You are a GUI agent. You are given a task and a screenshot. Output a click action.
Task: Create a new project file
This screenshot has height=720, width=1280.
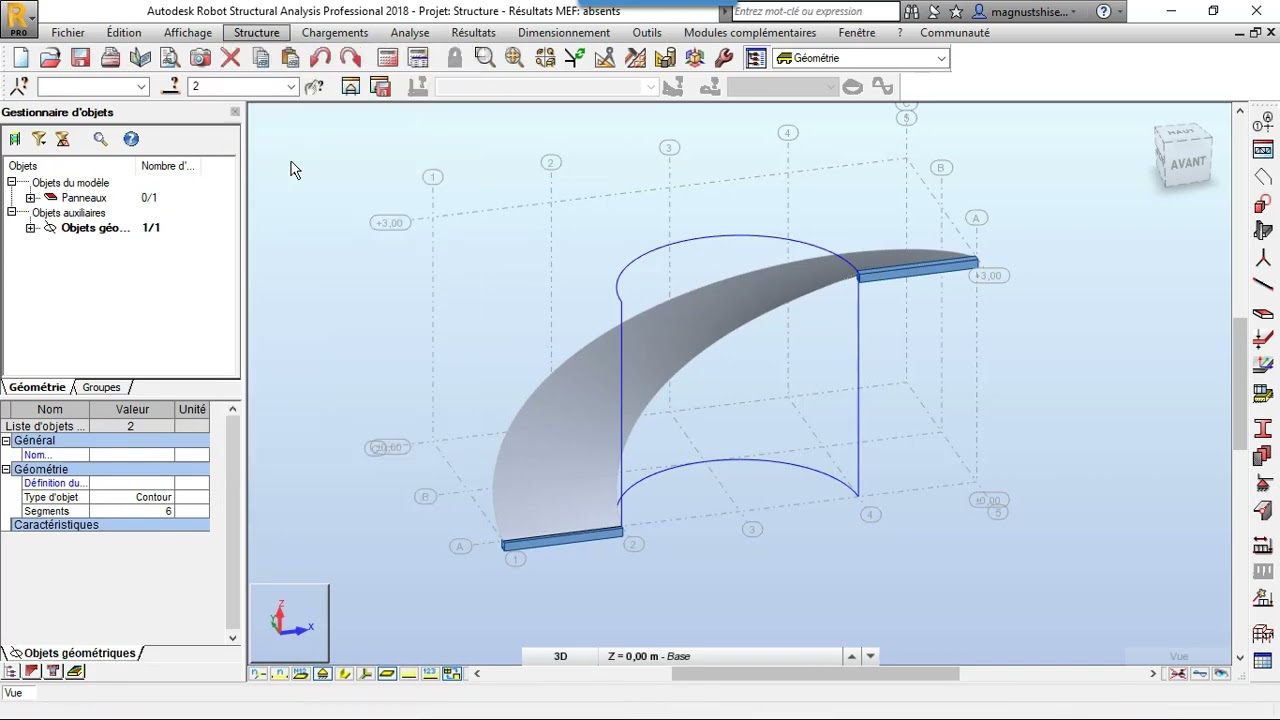(x=21, y=58)
